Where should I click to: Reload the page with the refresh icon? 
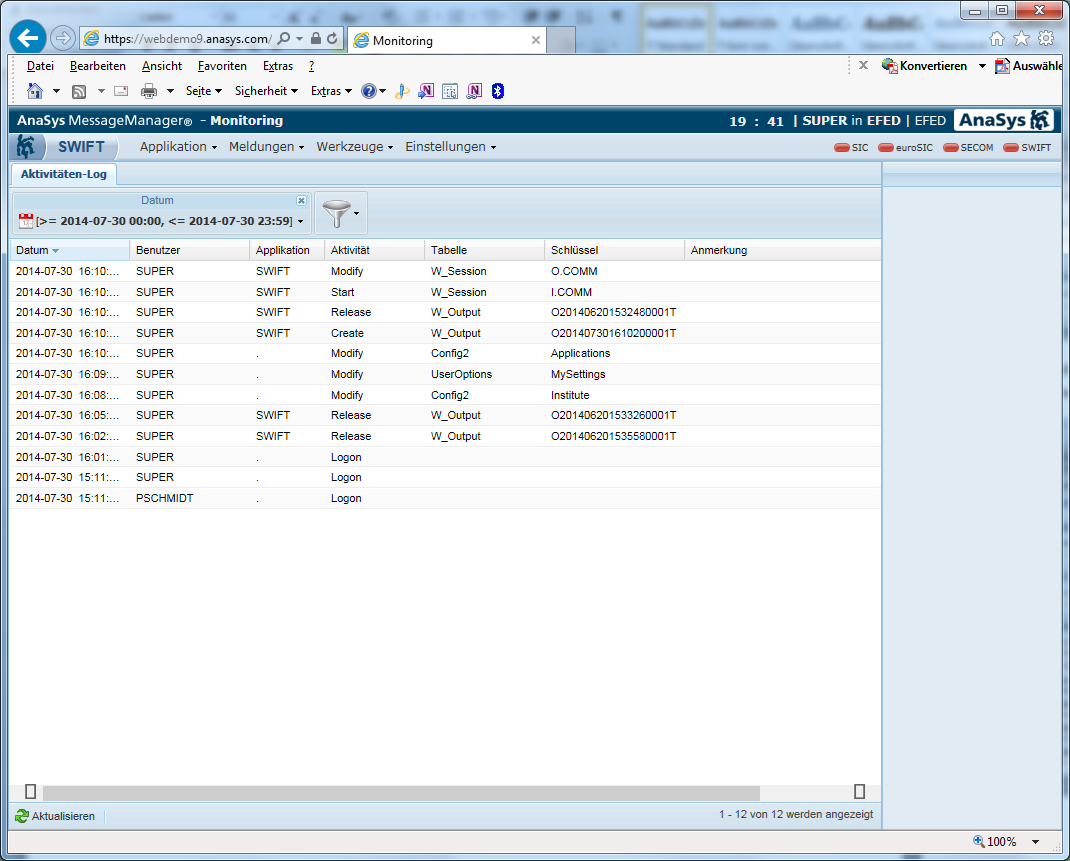click(x=332, y=39)
